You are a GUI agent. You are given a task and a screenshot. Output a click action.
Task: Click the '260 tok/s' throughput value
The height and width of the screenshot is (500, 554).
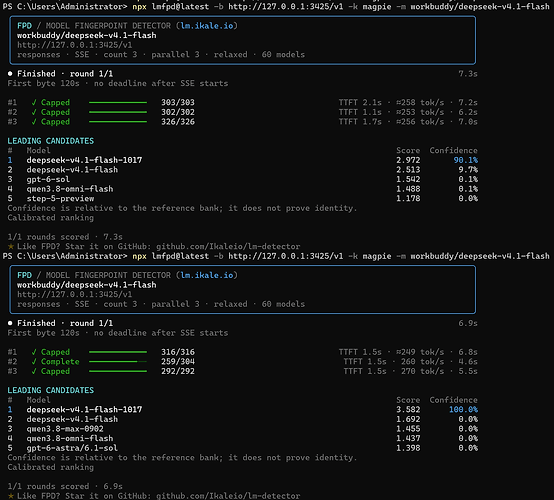(422, 361)
